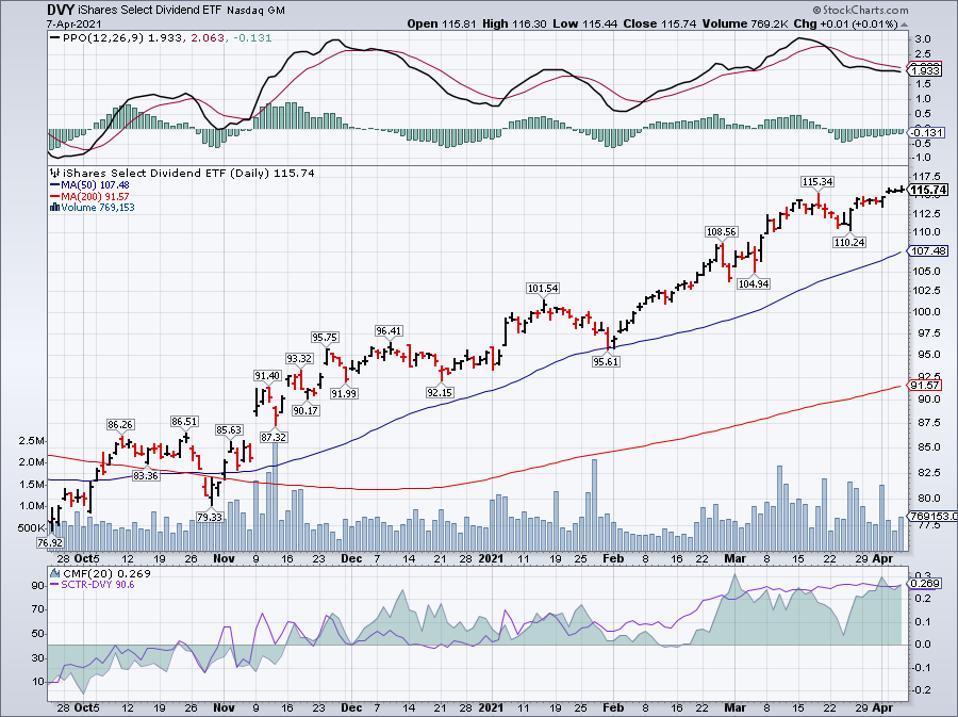Screen dimensions: 958x717
Task: Click the MA(200) 91.57 legend entry
Action: [89, 197]
